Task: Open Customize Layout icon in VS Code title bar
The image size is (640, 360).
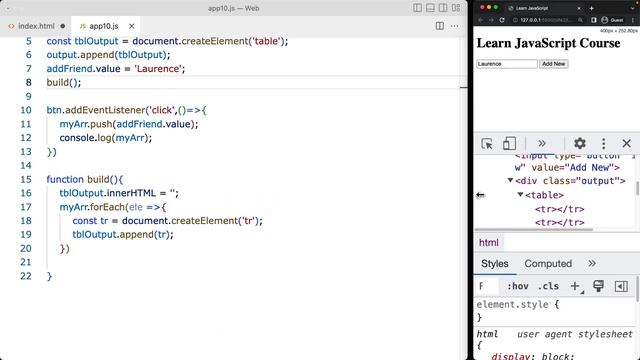Action: 456,8
